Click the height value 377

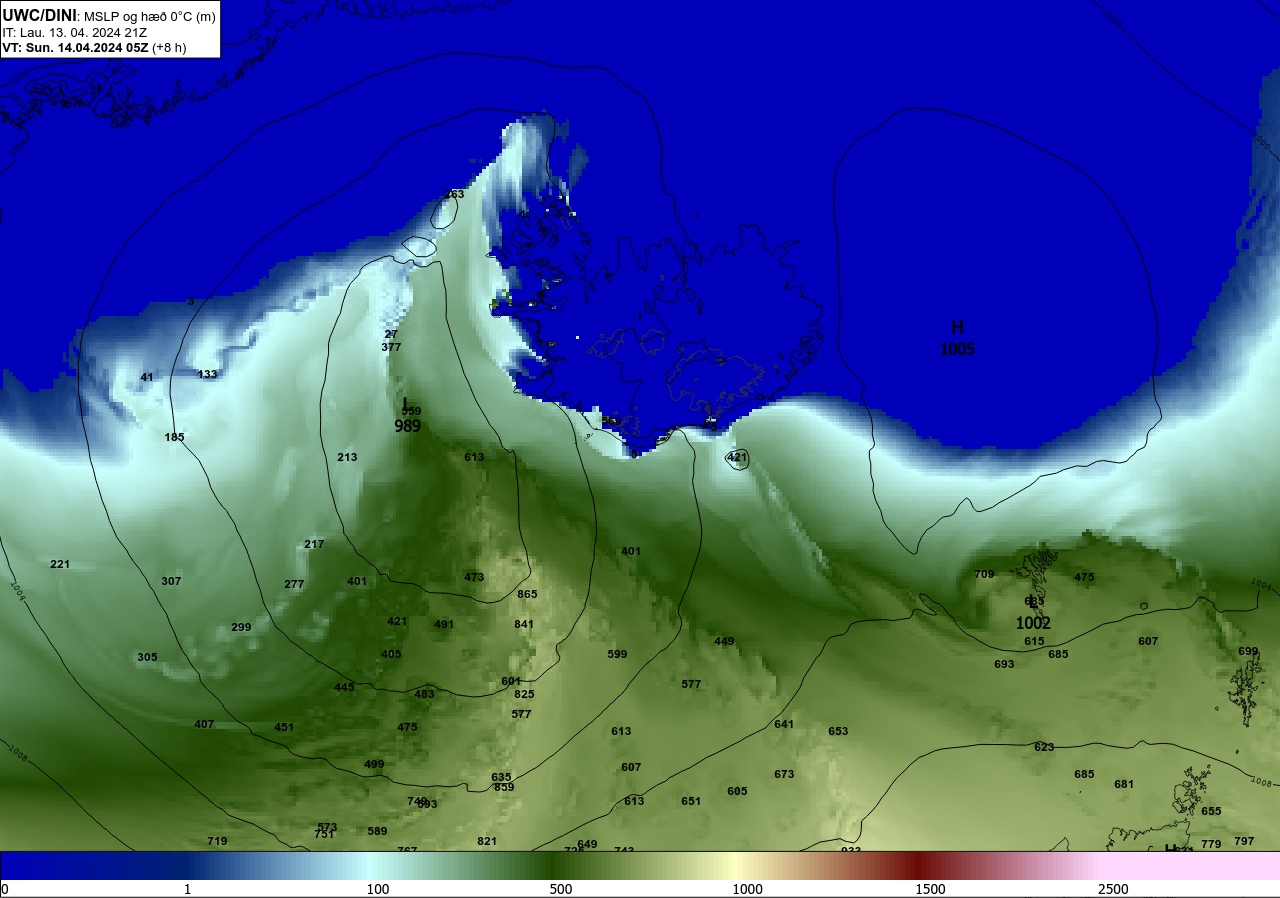391,347
